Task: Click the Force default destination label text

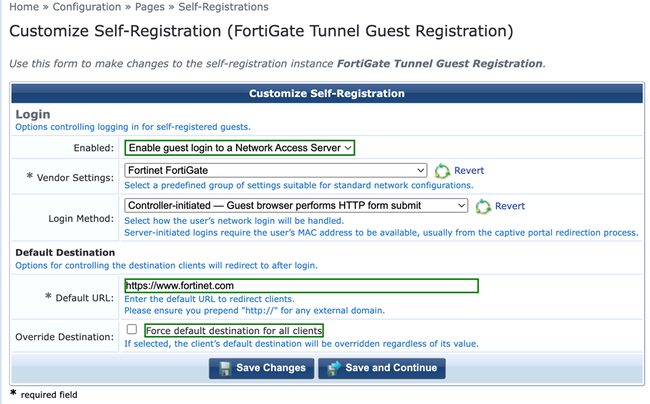Action: [x=234, y=330]
